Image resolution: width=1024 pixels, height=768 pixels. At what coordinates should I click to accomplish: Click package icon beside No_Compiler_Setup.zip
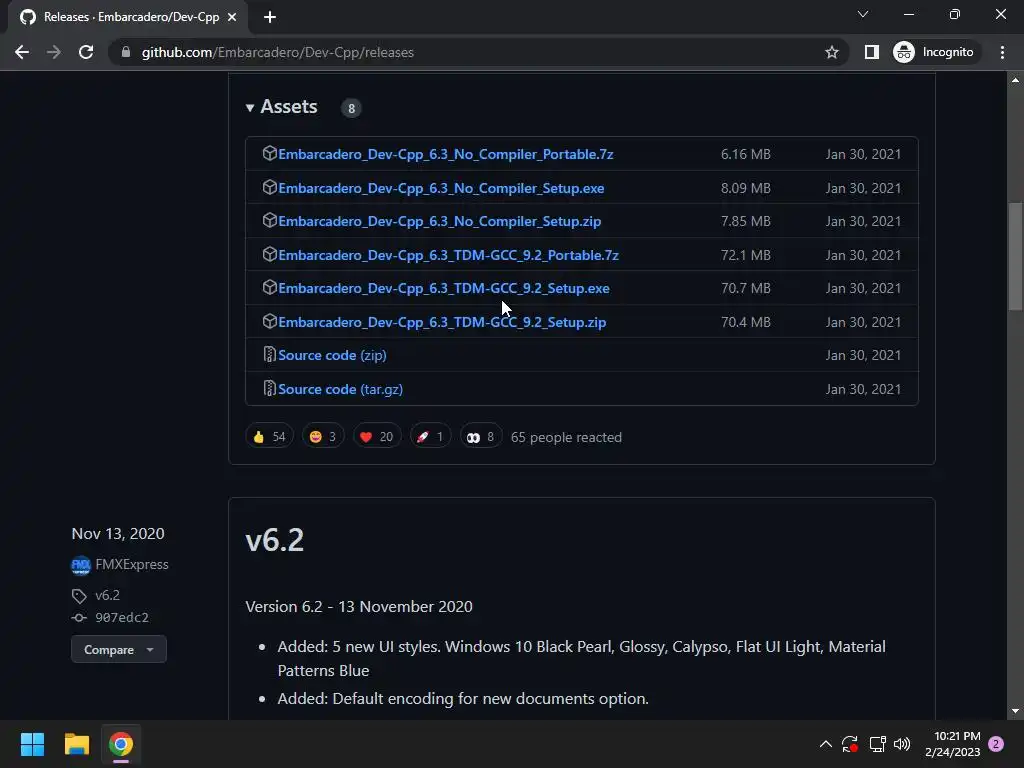270,220
